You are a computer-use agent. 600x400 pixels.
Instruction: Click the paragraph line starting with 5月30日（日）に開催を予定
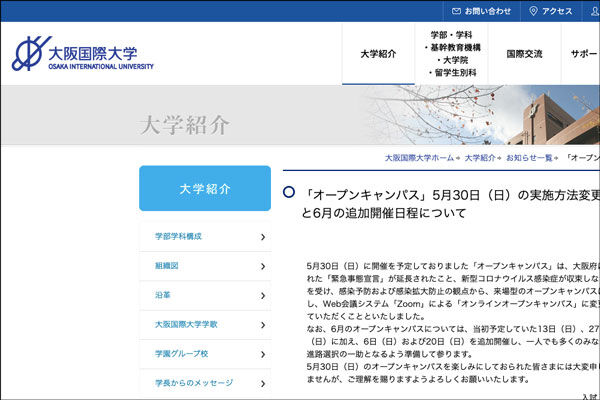pos(453,266)
